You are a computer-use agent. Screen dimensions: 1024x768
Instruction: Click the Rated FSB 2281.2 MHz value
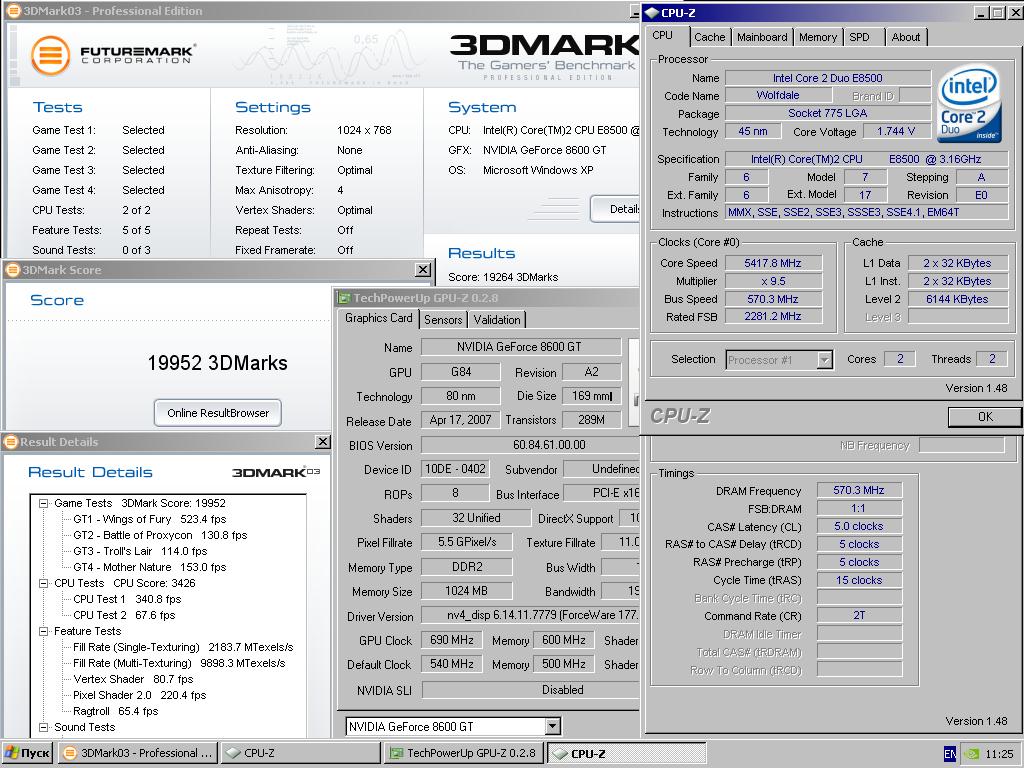click(773, 316)
